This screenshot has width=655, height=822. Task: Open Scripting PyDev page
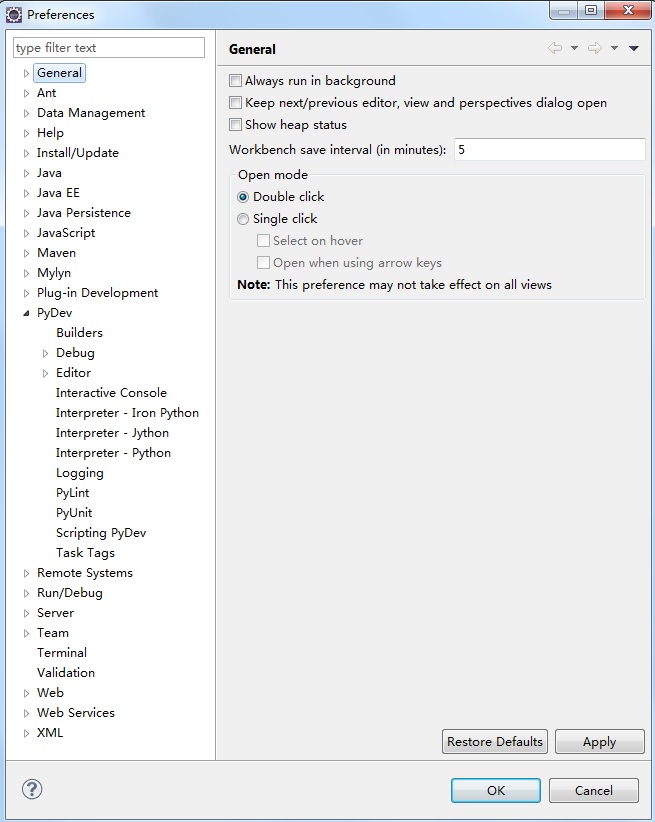101,533
